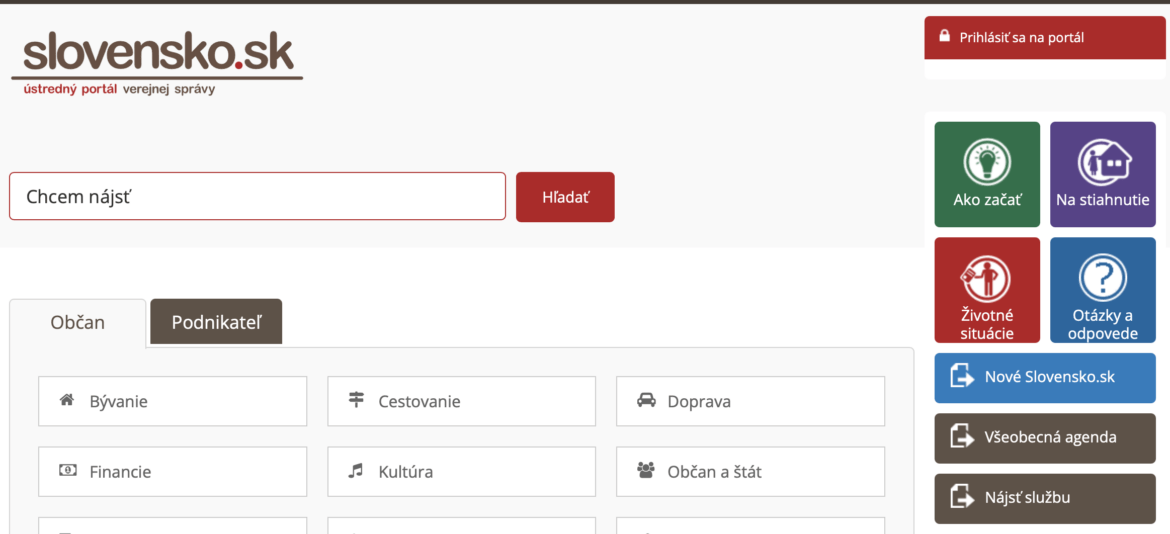Image resolution: width=1170 pixels, height=534 pixels.
Task: Click the lock icon beside Prihlásiť sa
Action: (944, 37)
